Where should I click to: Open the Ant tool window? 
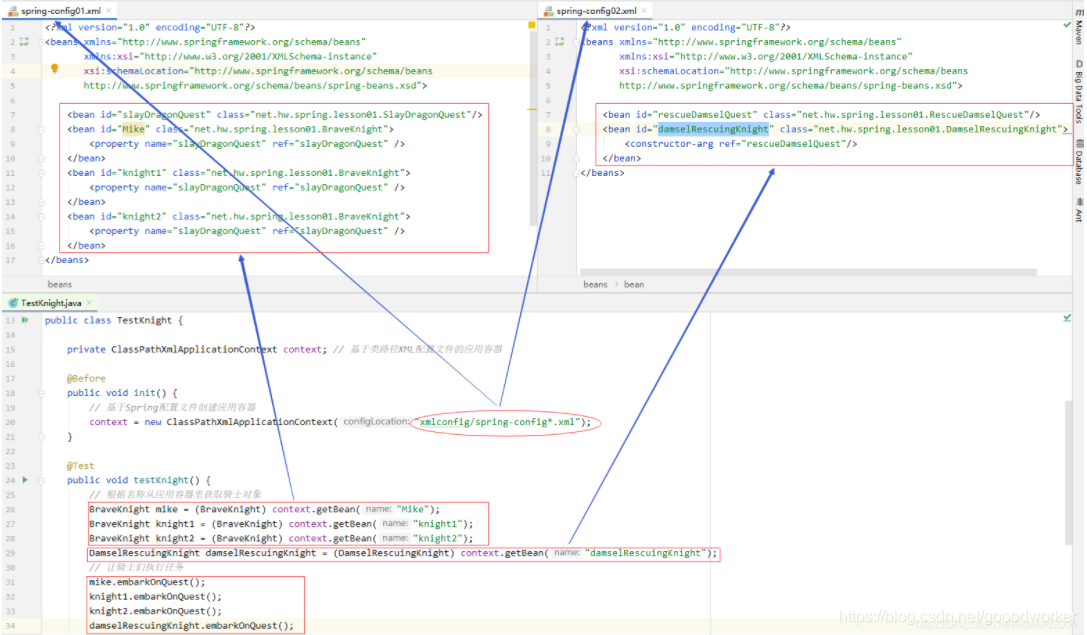[x=1079, y=211]
